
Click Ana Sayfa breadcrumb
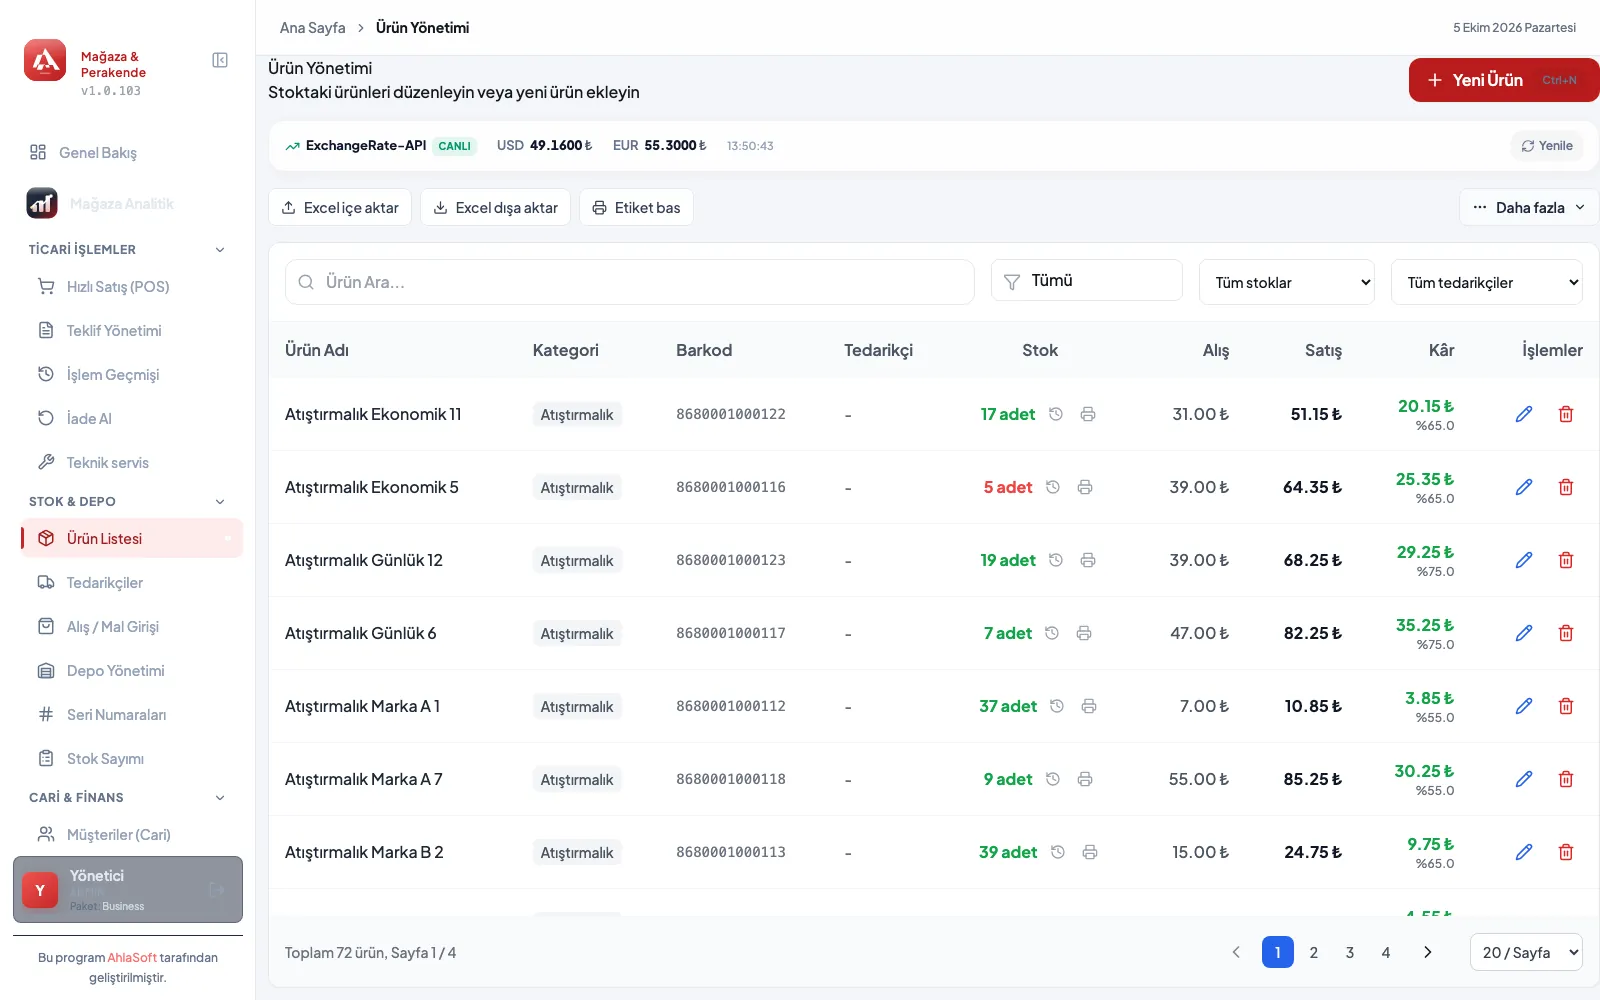(x=313, y=28)
